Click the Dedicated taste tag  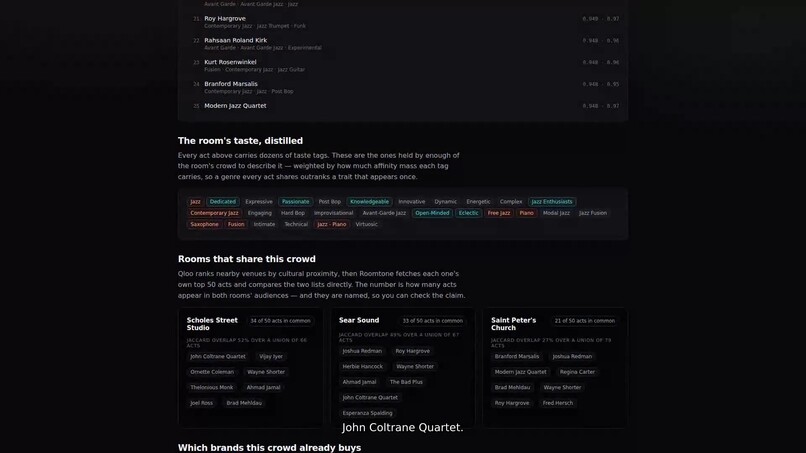click(x=223, y=202)
